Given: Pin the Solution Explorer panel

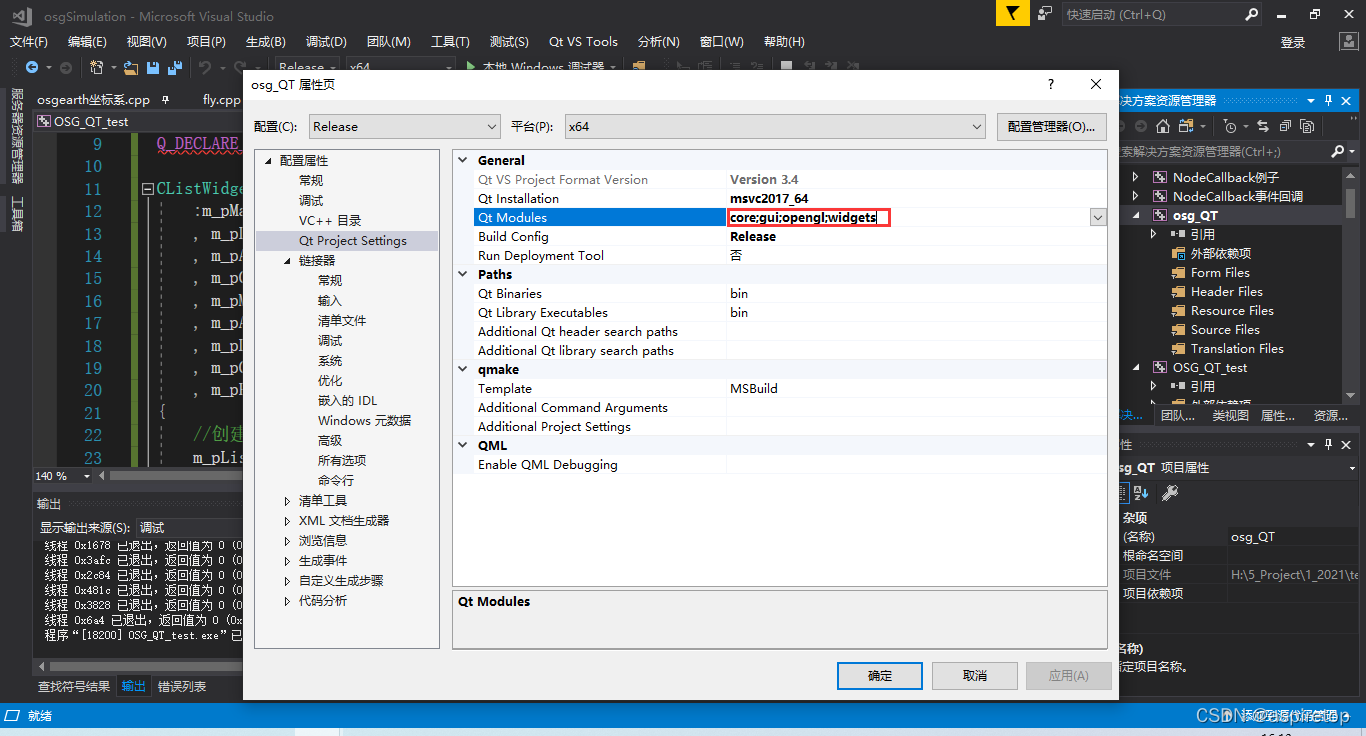Looking at the screenshot, I should 1329,100.
